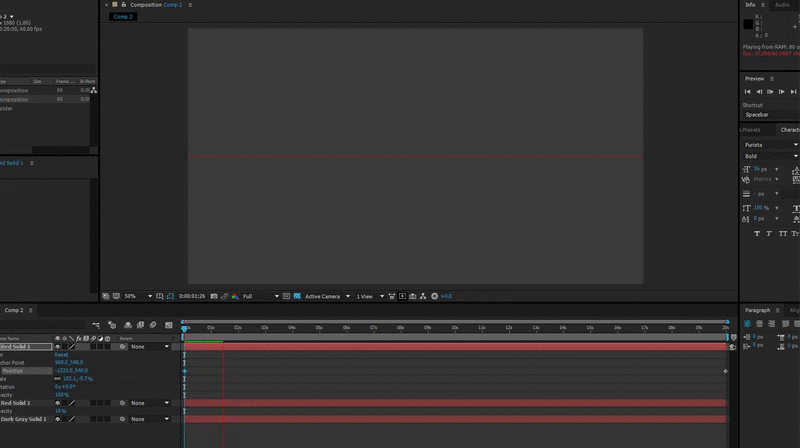Open the composition flowchart icon in viewer
Image resolution: width=800 pixels, height=448 pixels.
[423, 296]
